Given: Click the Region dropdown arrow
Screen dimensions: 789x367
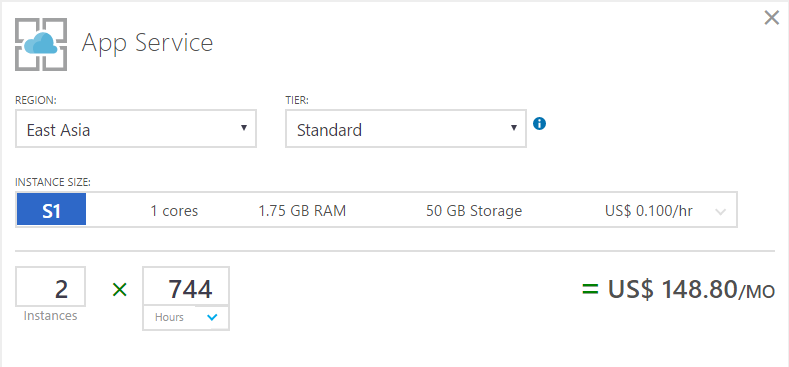Looking at the screenshot, I should tap(244, 127).
